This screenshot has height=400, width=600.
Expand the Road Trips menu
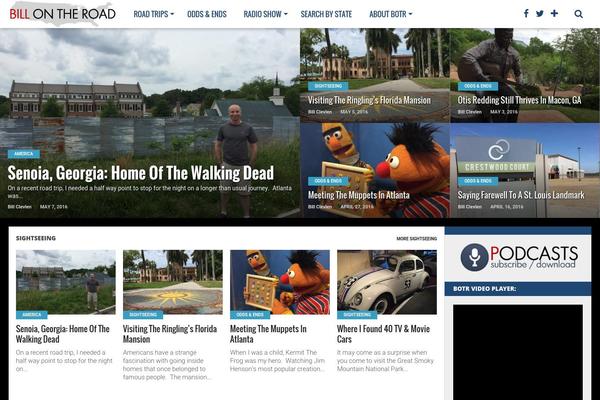(153, 14)
